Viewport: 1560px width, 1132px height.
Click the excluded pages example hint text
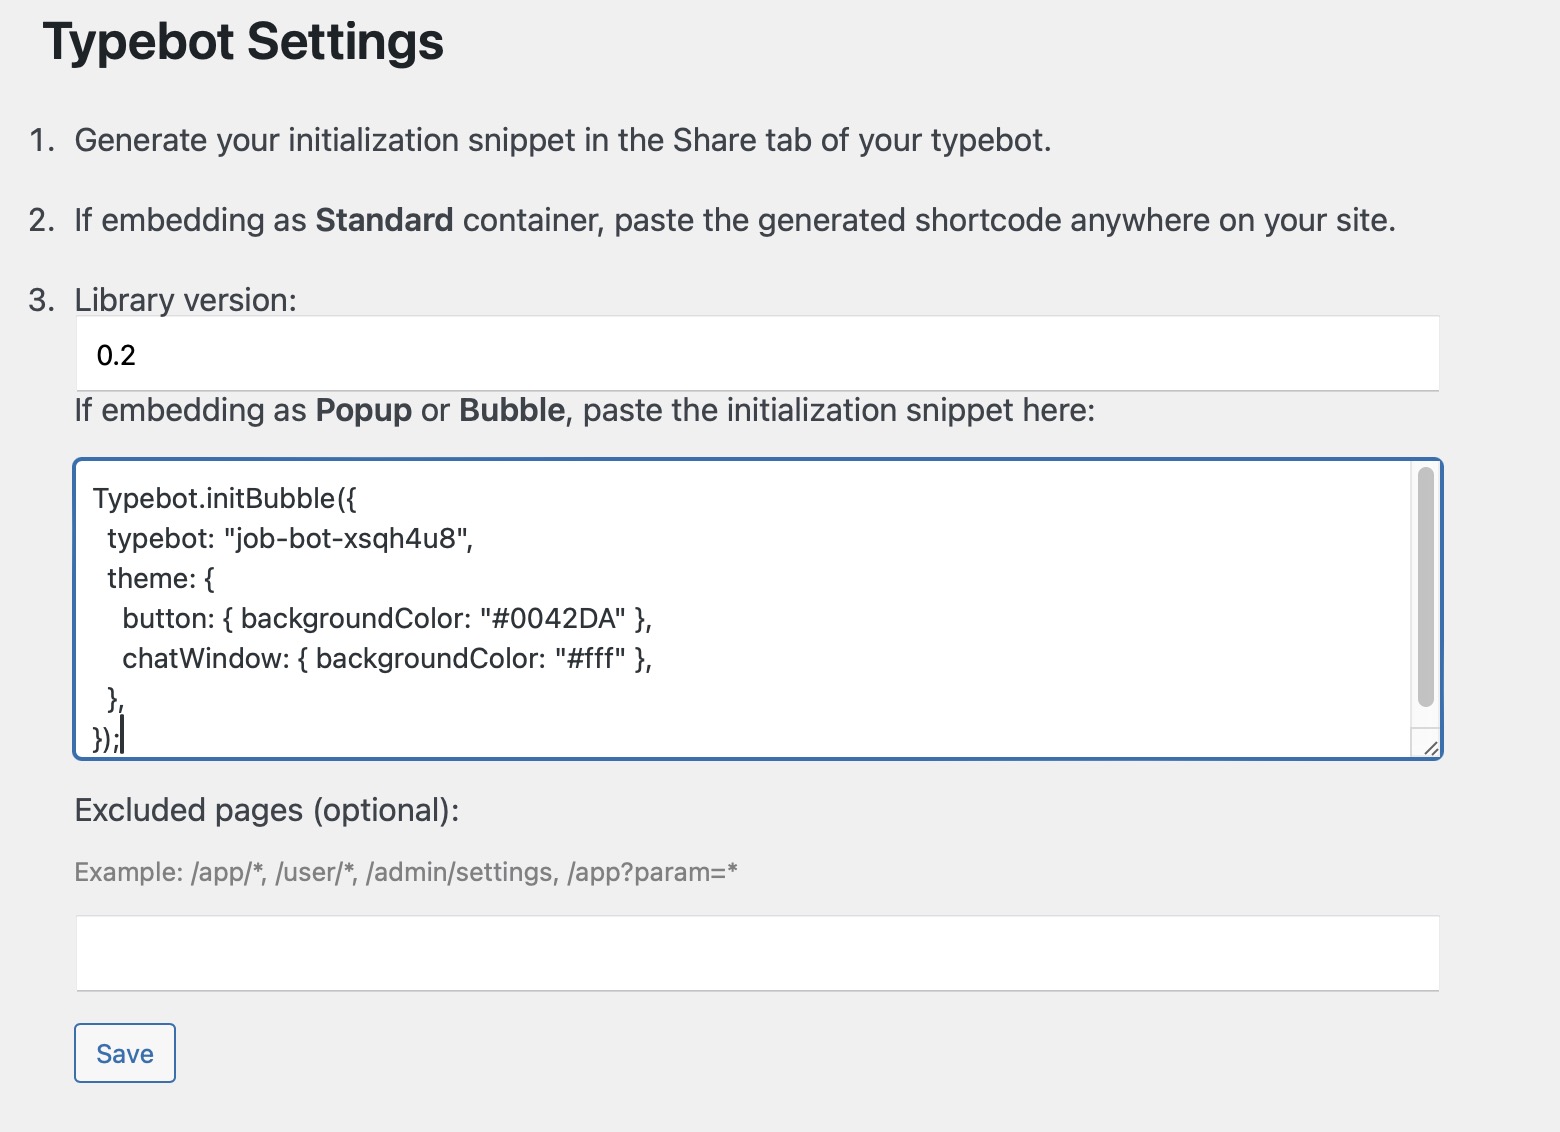click(405, 871)
